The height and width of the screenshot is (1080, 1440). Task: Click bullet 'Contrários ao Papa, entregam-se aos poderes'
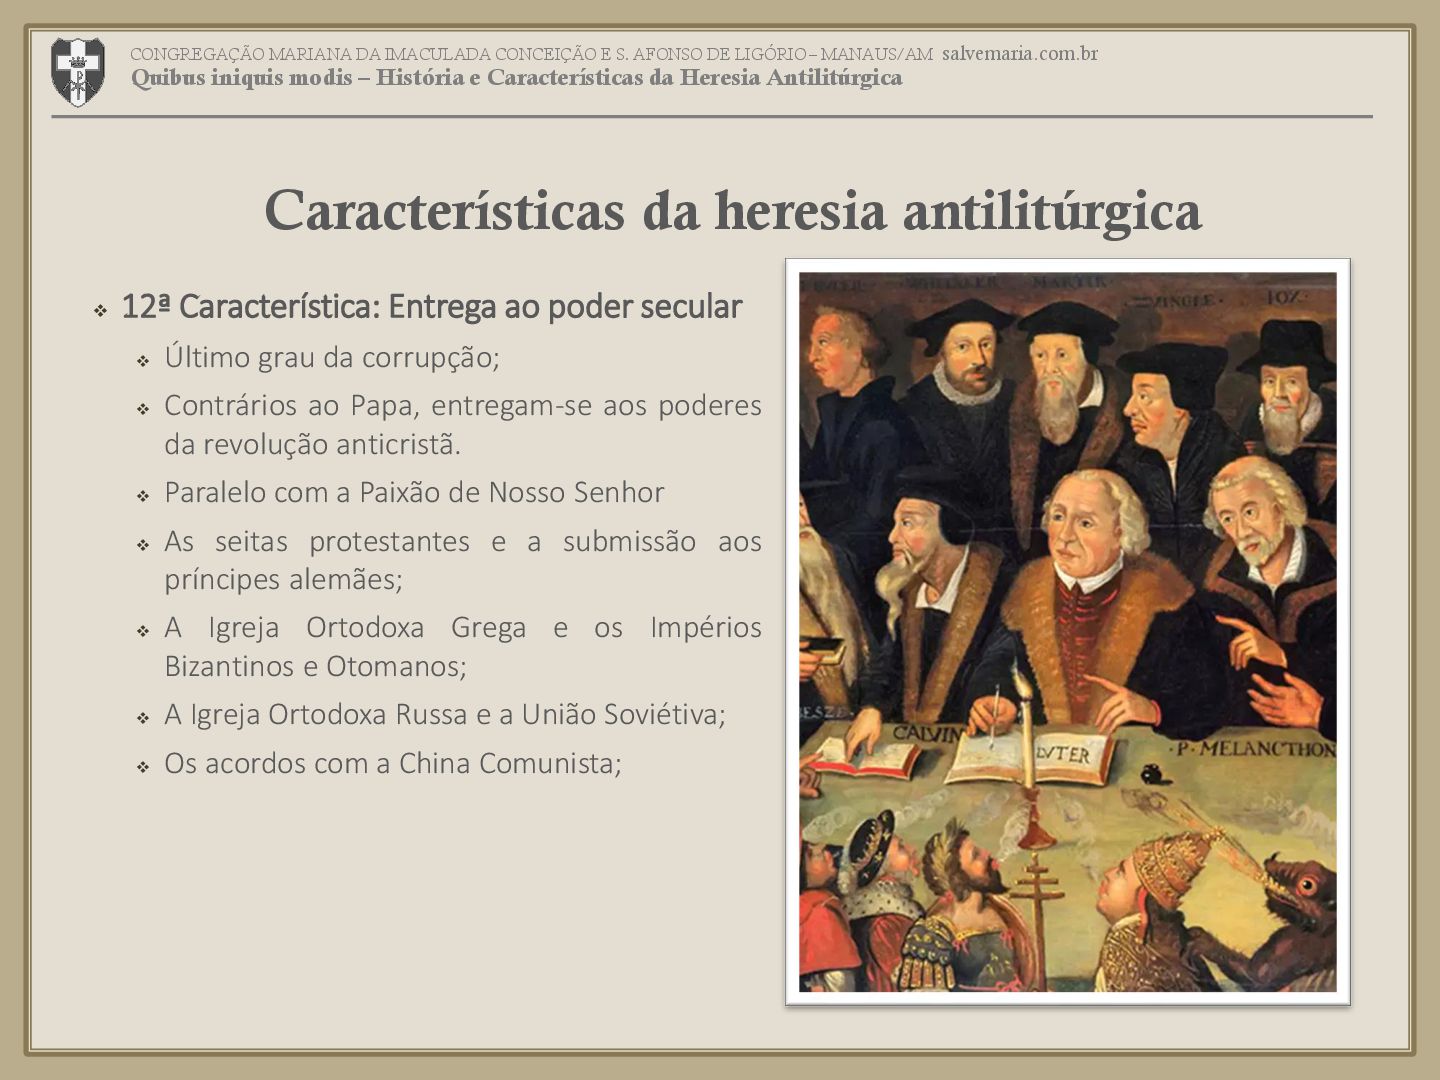463,425
